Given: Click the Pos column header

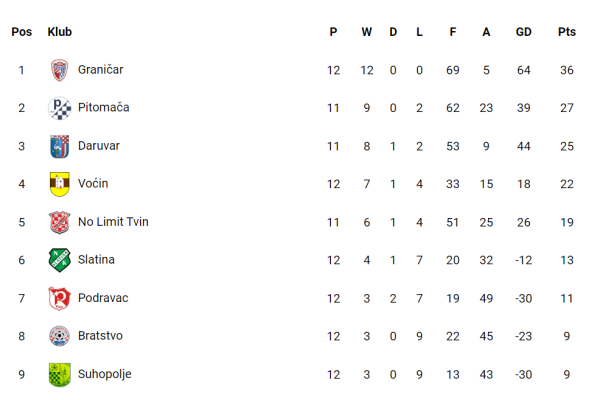Looking at the screenshot, I should 21,32.
